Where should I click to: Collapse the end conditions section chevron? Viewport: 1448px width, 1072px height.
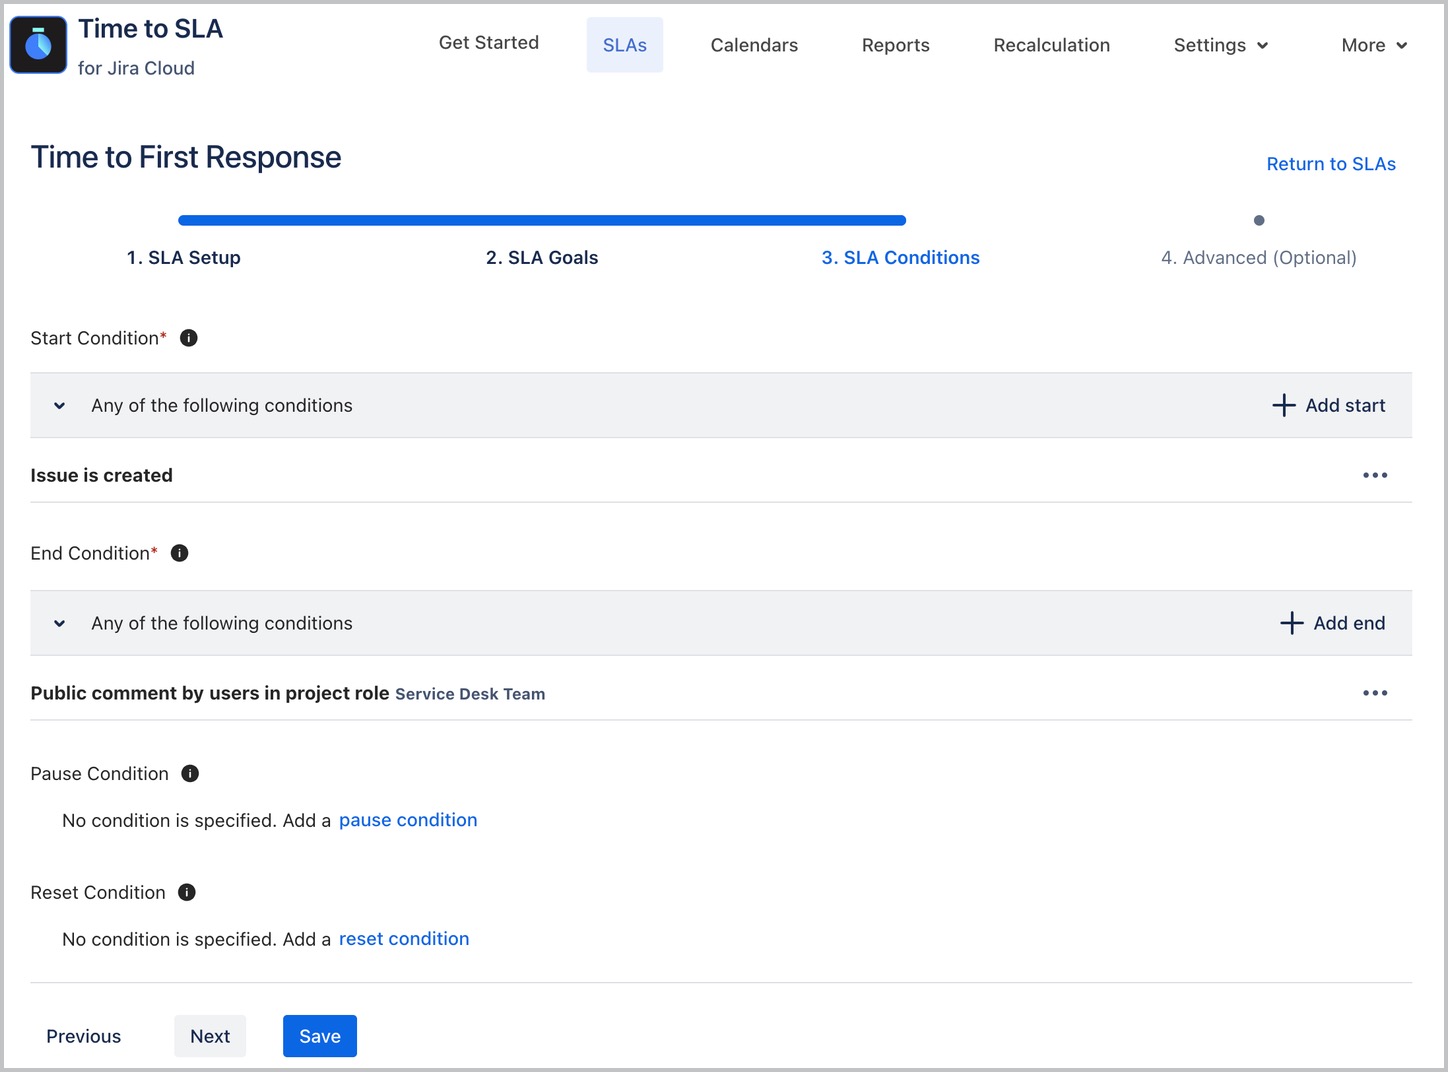[x=58, y=622]
